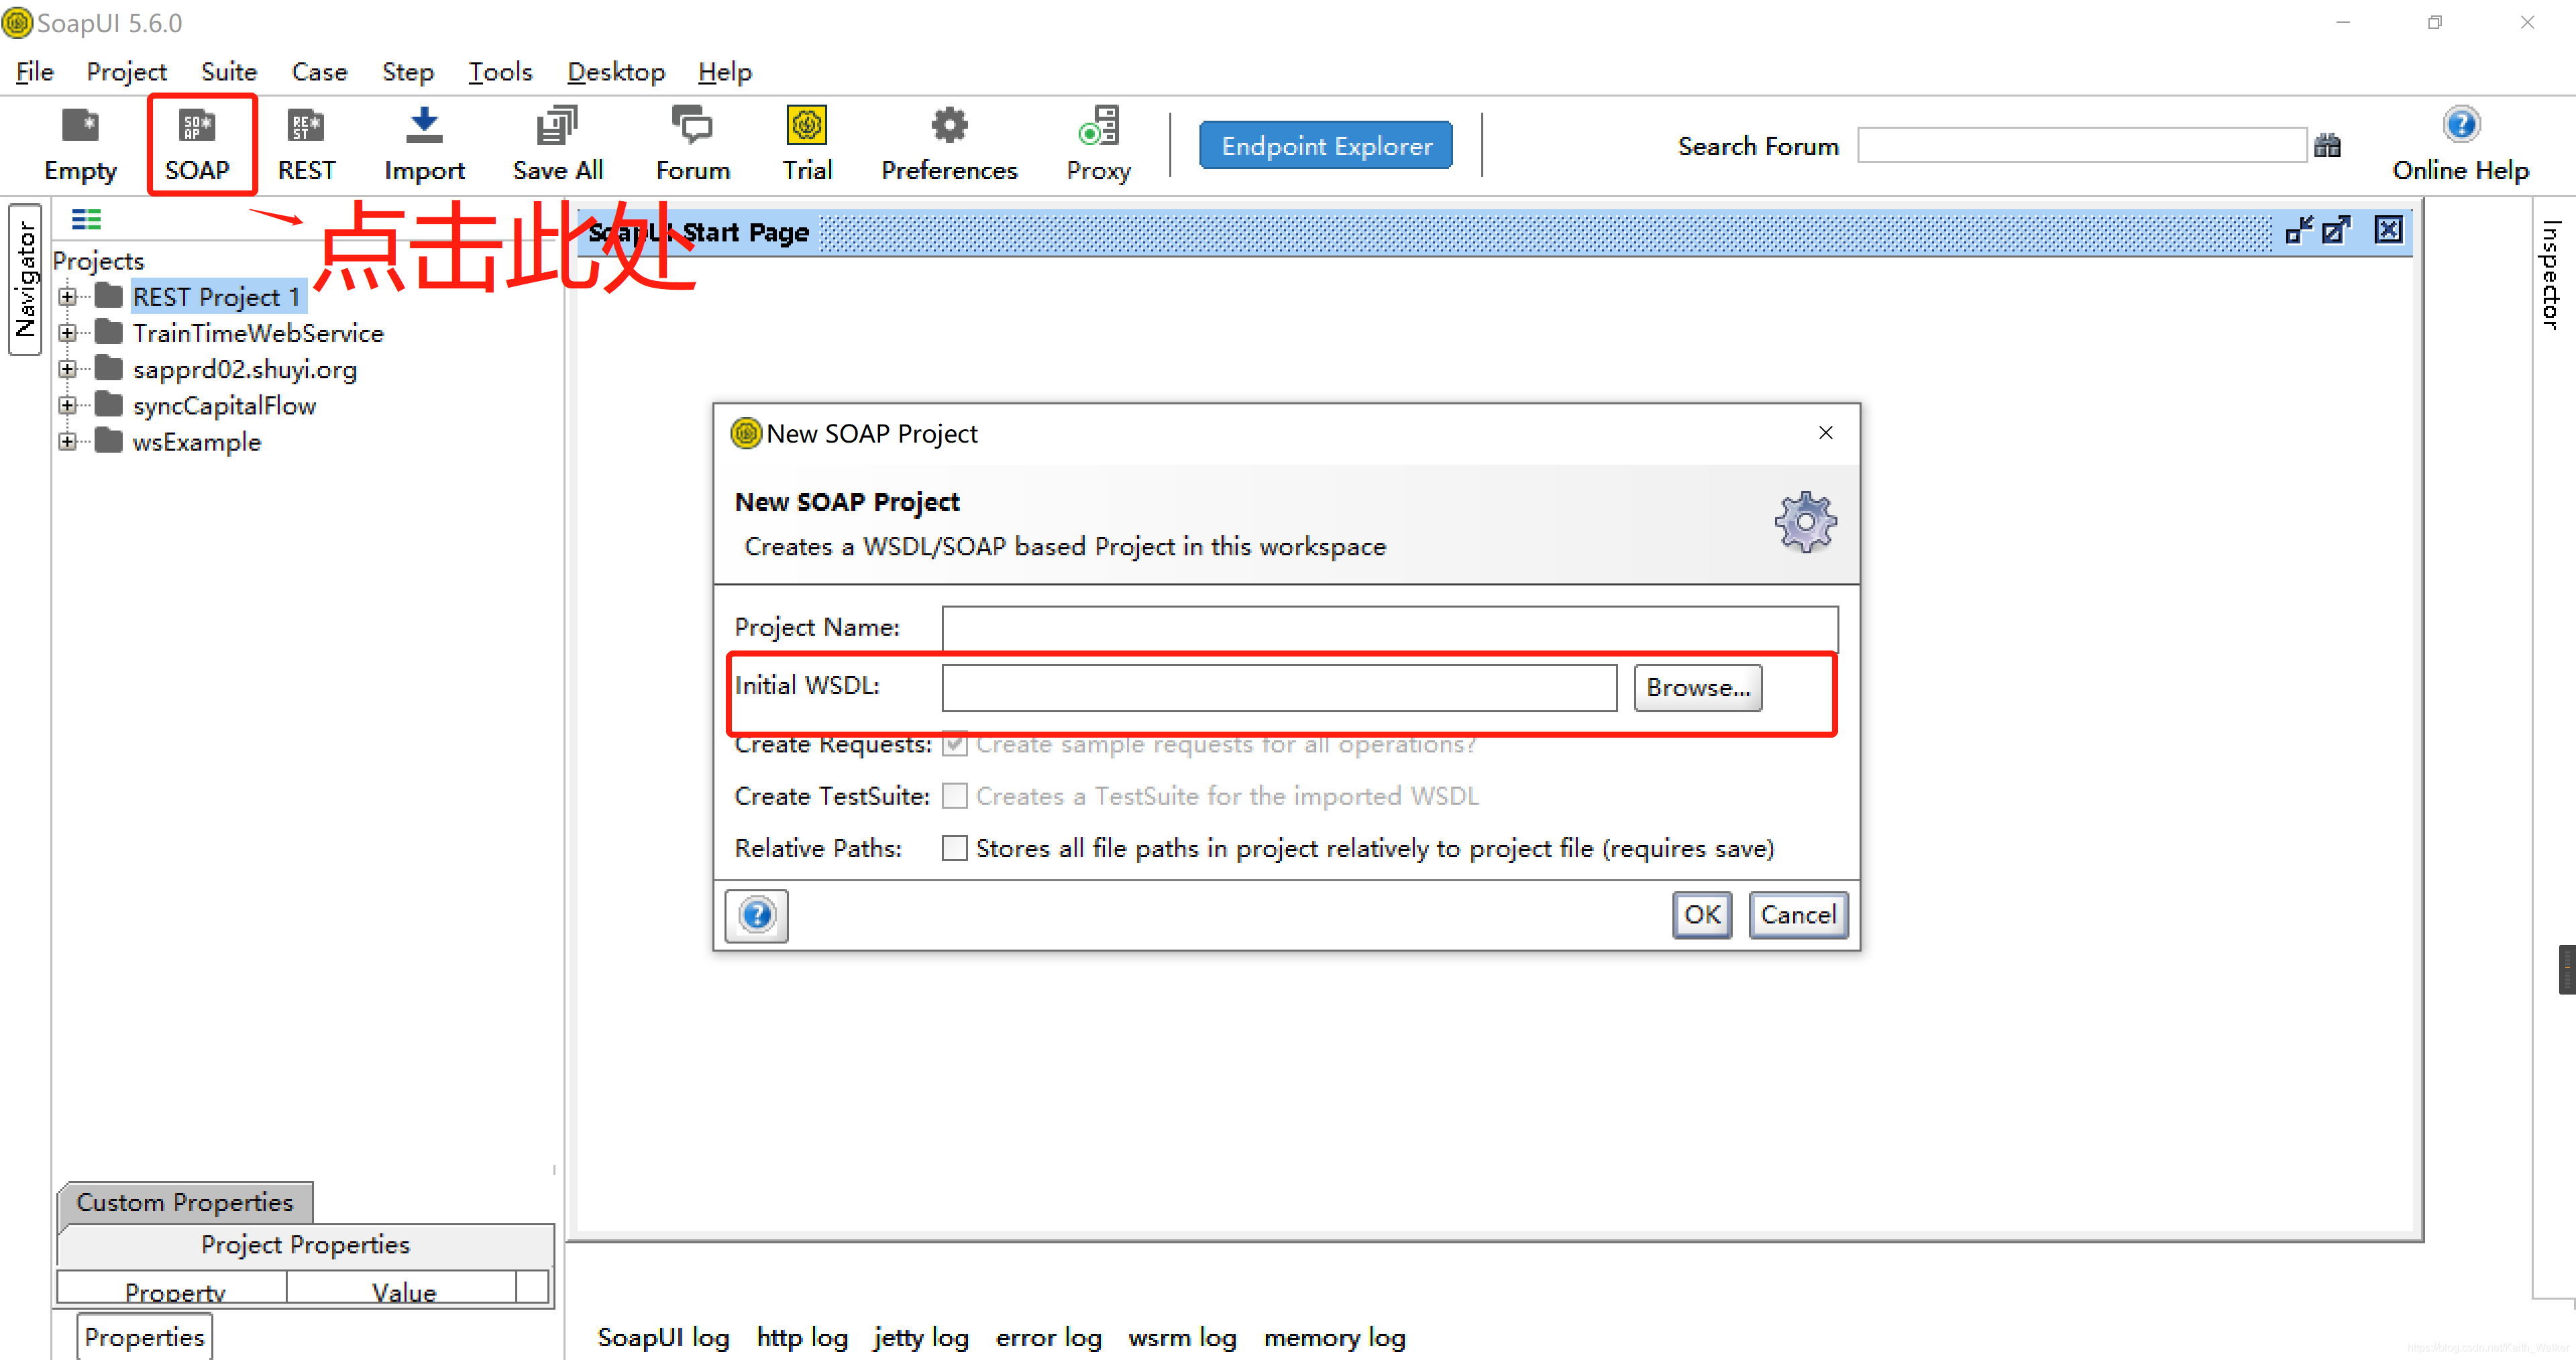Click the SOAP project toolbar icon

pyautogui.click(x=197, y=145)
